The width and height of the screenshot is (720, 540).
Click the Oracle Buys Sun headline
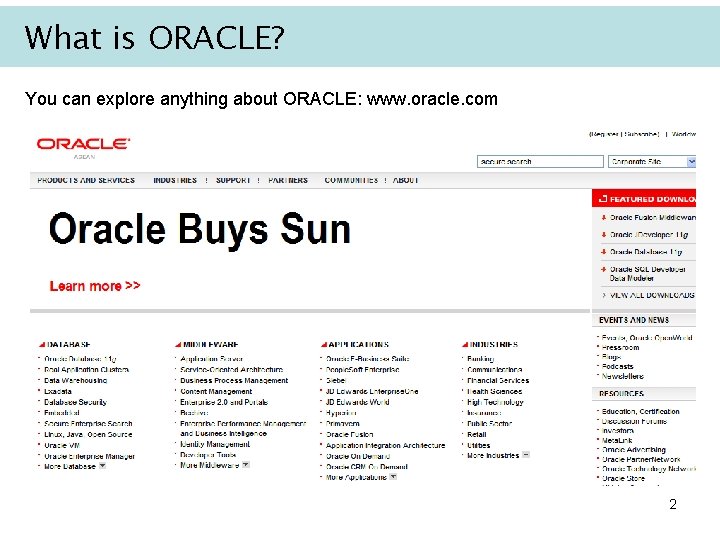point(200,230)
